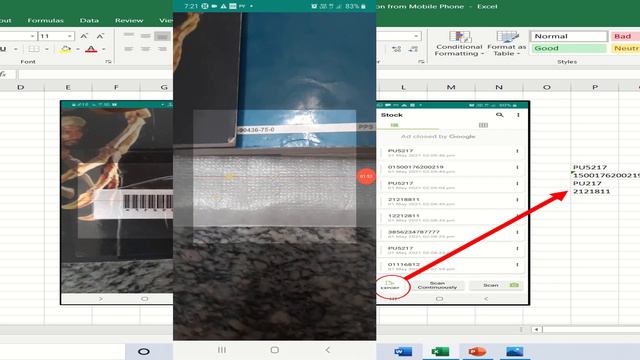The image size is (640, 360).
Task: Tap the center phone's recent apps button
Action: (222, 350)
